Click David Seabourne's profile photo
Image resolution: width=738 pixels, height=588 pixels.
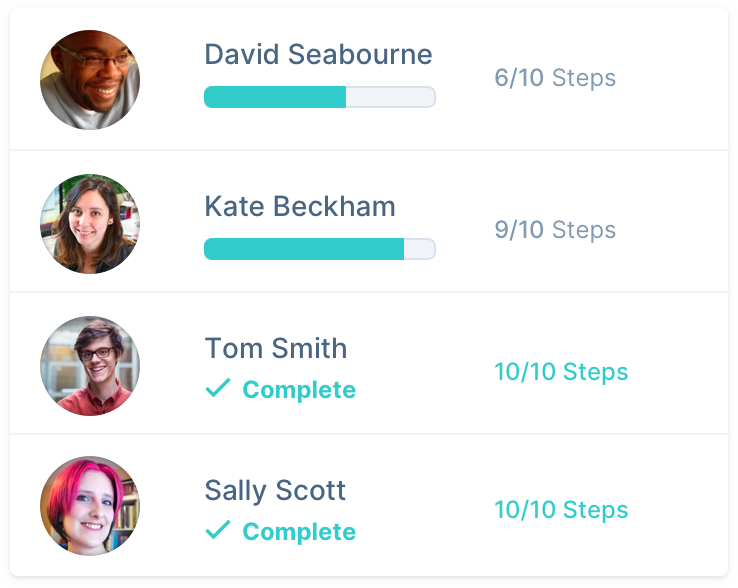(90, 80)
